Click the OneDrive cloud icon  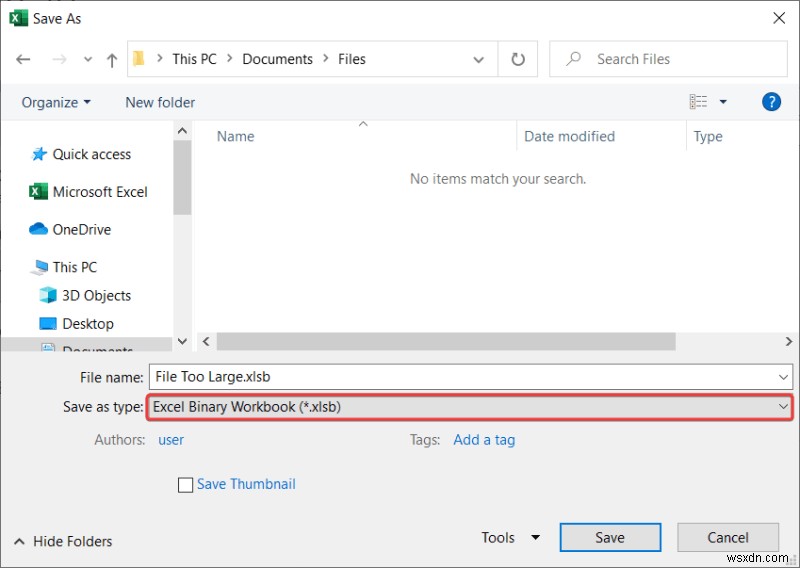tap(39, 229)
